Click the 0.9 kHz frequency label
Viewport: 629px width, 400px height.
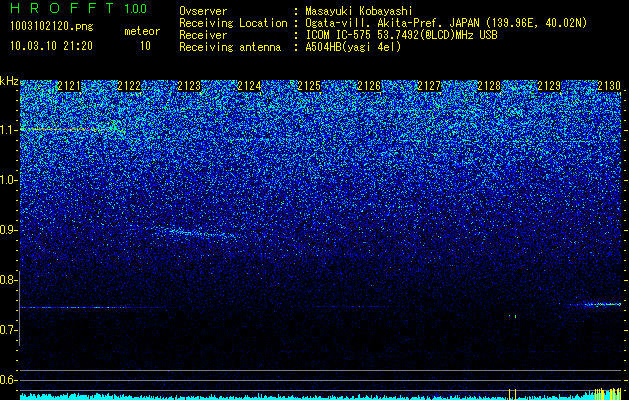point(9,230)
